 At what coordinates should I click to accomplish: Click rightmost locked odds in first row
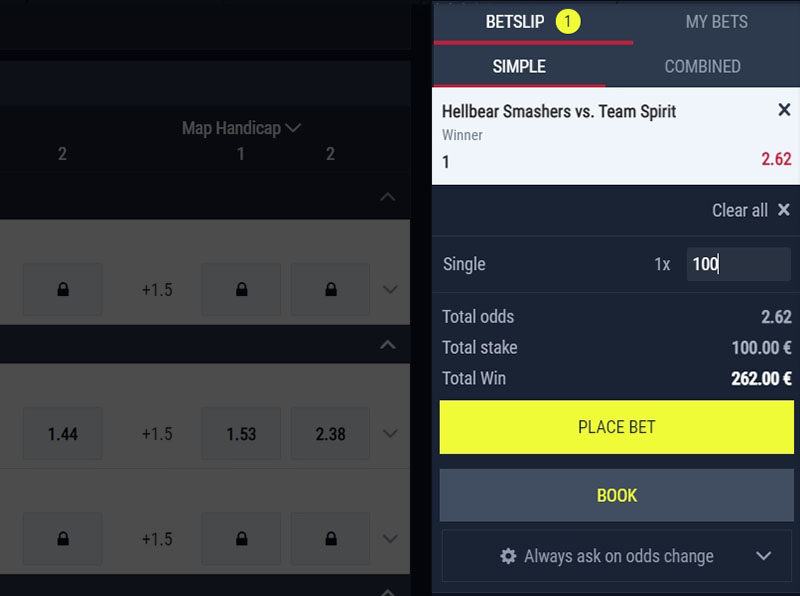[331, 289]
